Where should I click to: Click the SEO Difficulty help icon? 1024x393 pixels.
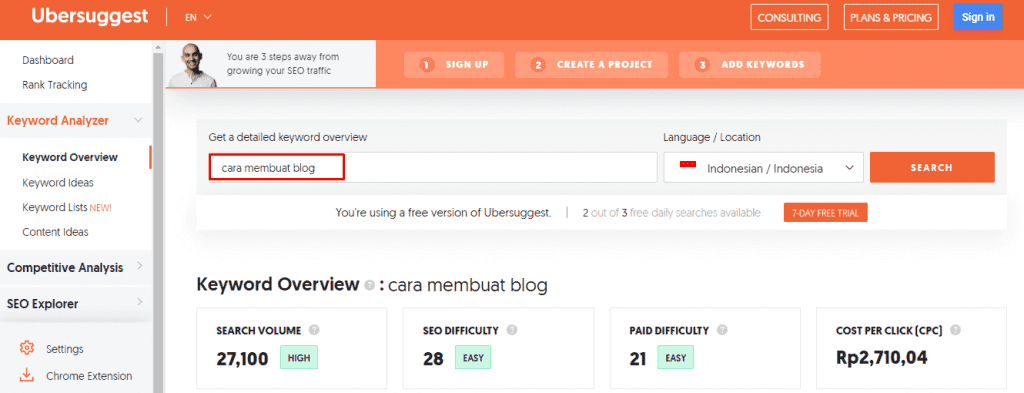(x=511, y=330)
